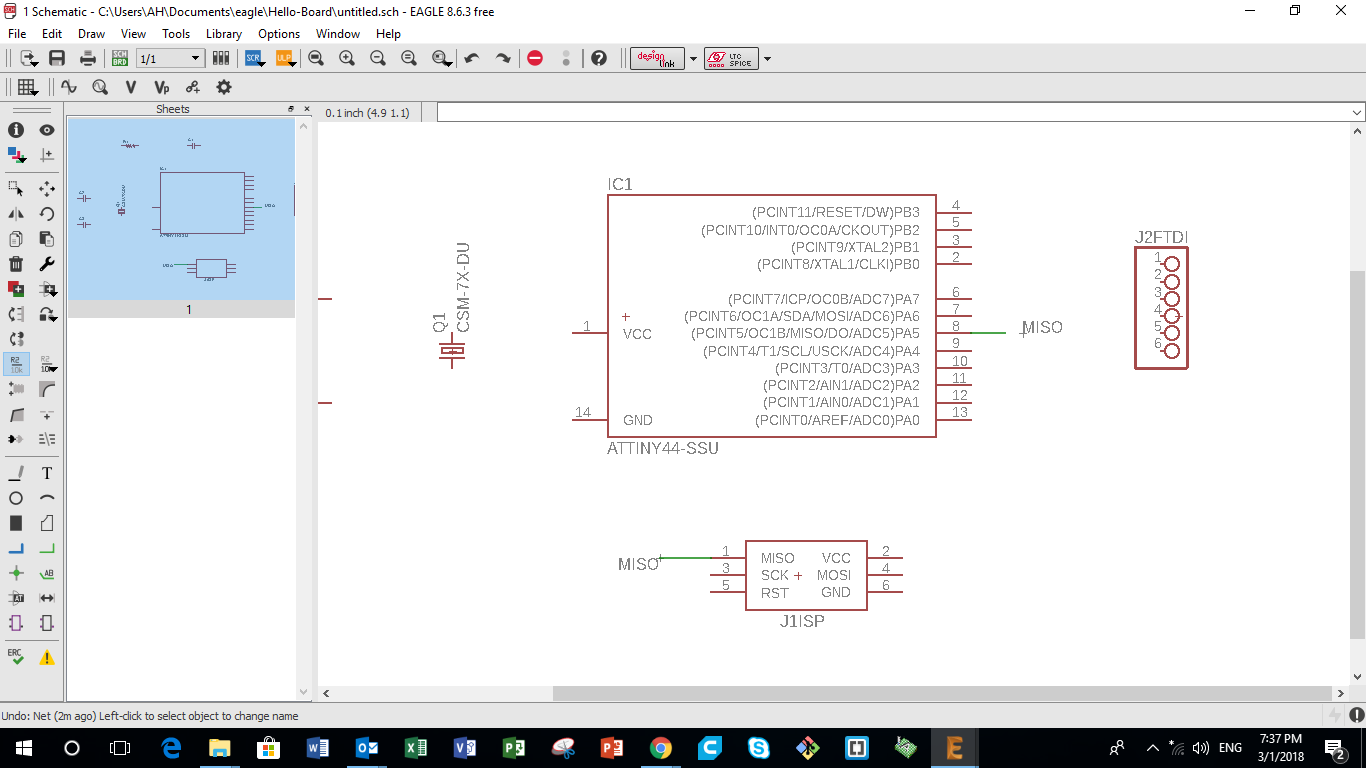Open File Explorer from the taskbar
The image size is (1366, 768).
220,747
